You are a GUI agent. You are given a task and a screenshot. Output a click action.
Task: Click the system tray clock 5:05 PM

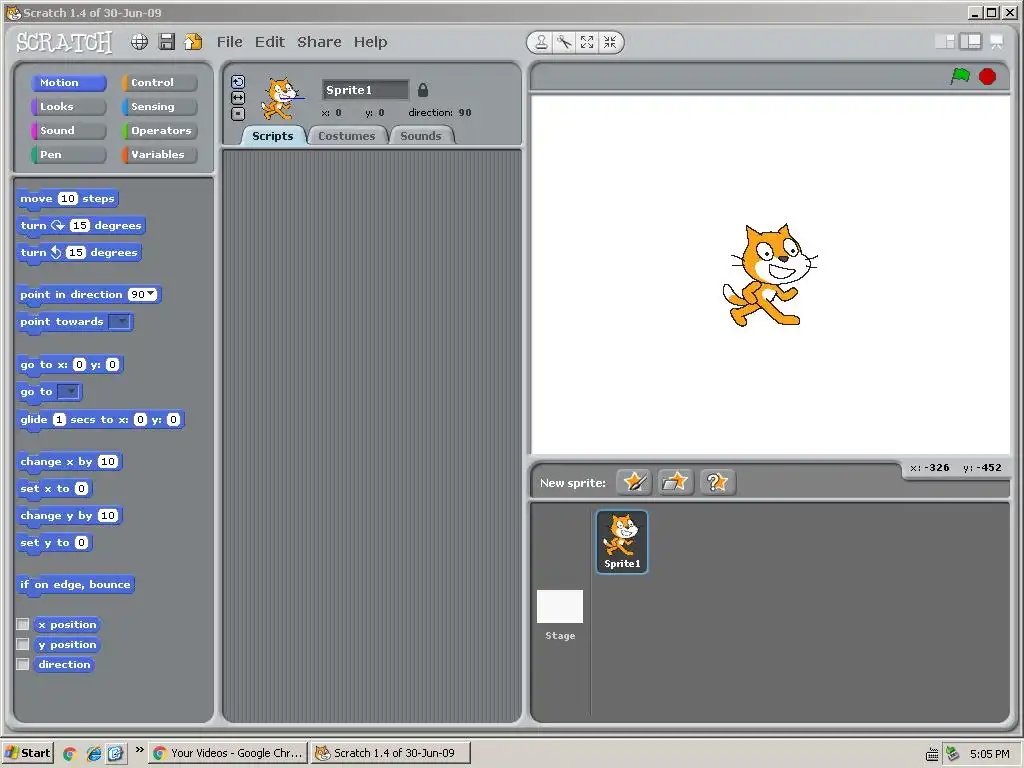(989, 754)
